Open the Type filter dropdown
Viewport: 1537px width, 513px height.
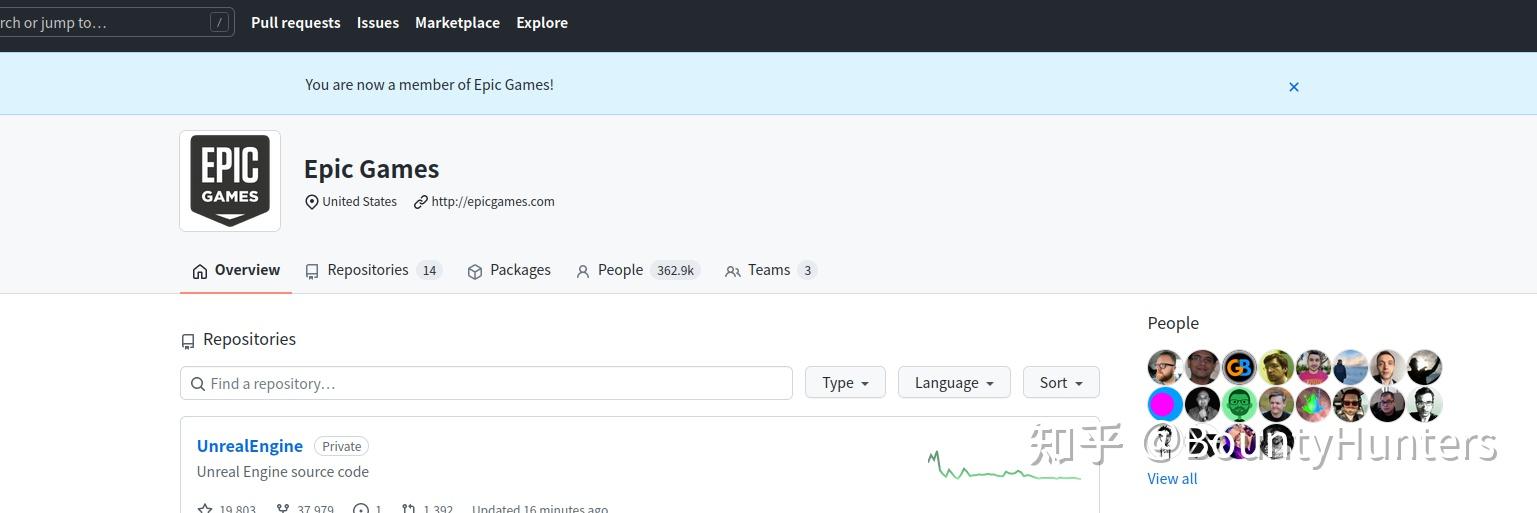(845, 383)
